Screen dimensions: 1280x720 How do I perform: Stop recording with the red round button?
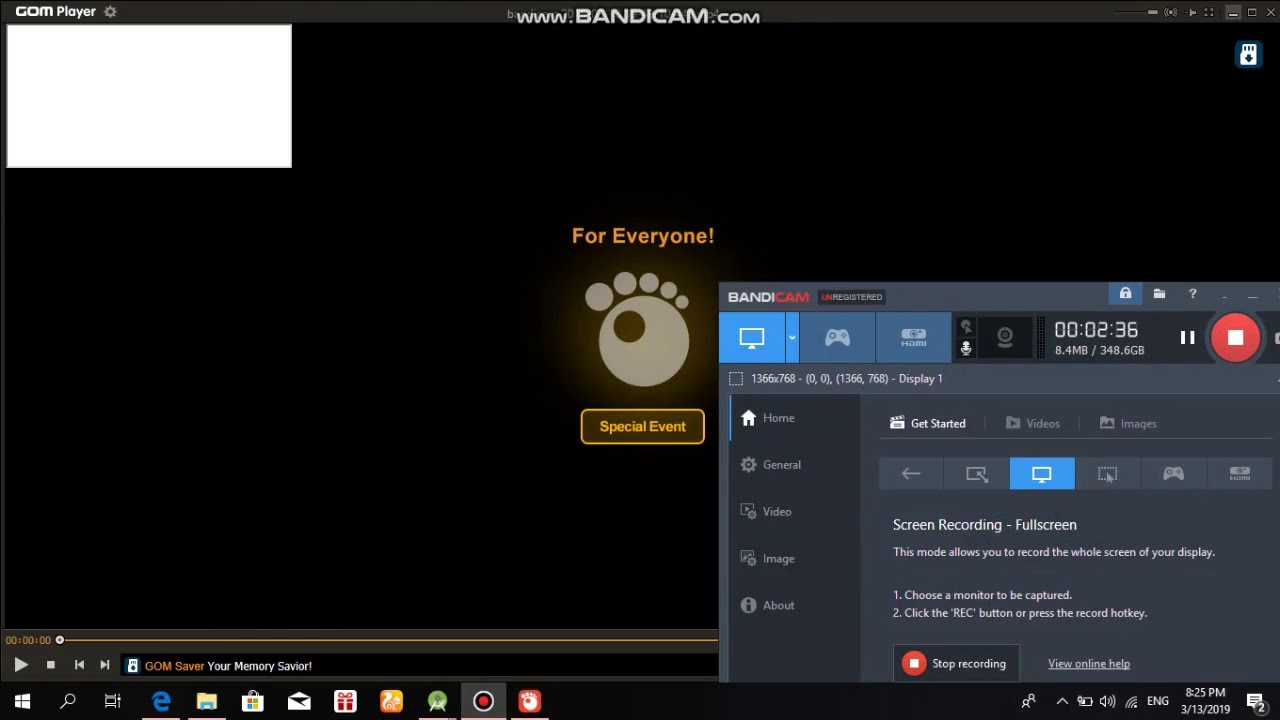1235,338
